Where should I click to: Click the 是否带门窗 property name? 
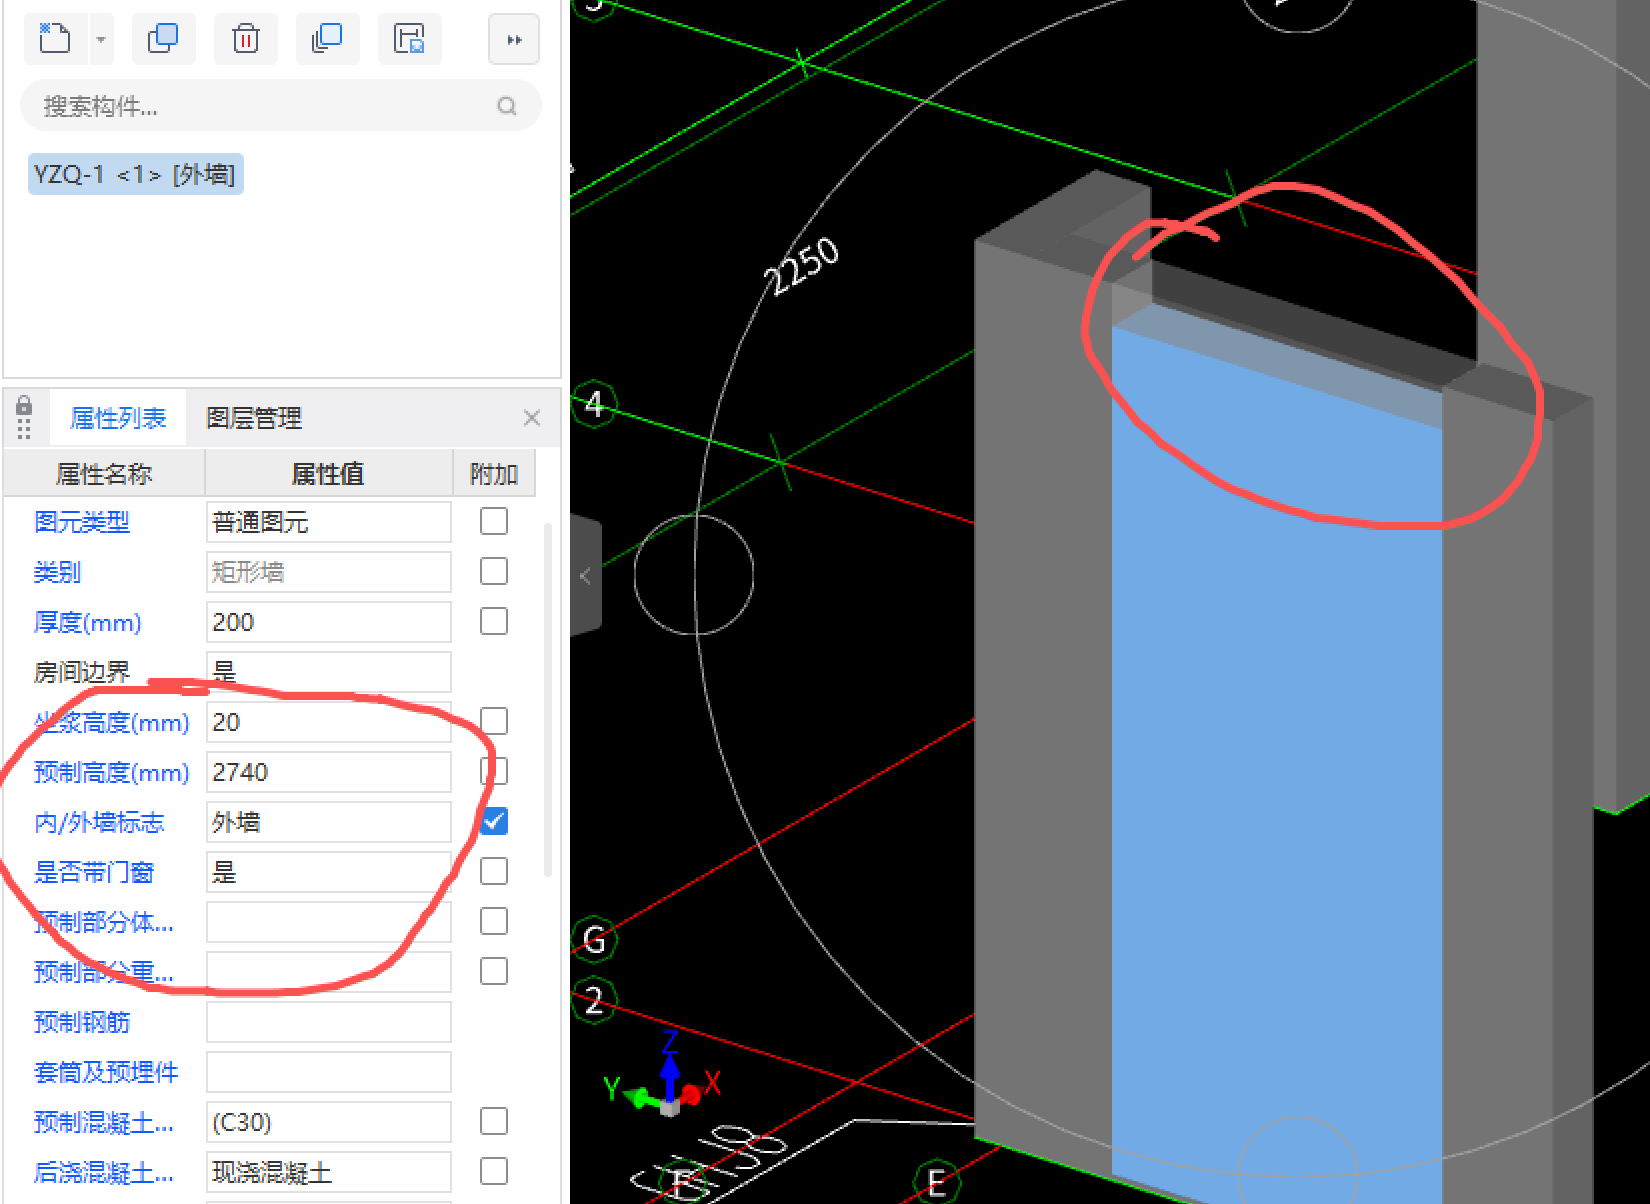[x=94, y=872]
